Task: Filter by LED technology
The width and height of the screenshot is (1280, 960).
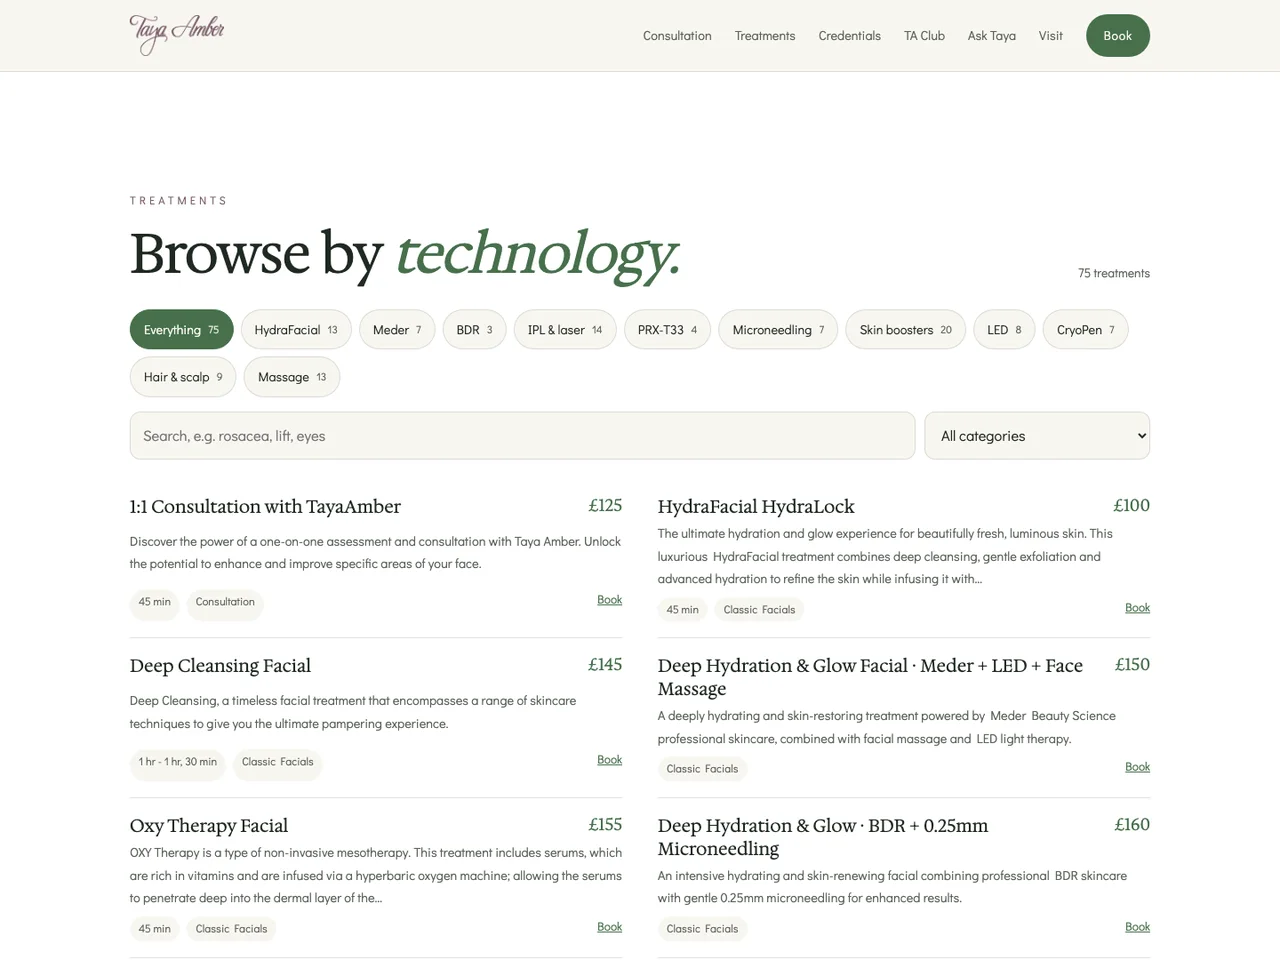Action: [1004, 330]
